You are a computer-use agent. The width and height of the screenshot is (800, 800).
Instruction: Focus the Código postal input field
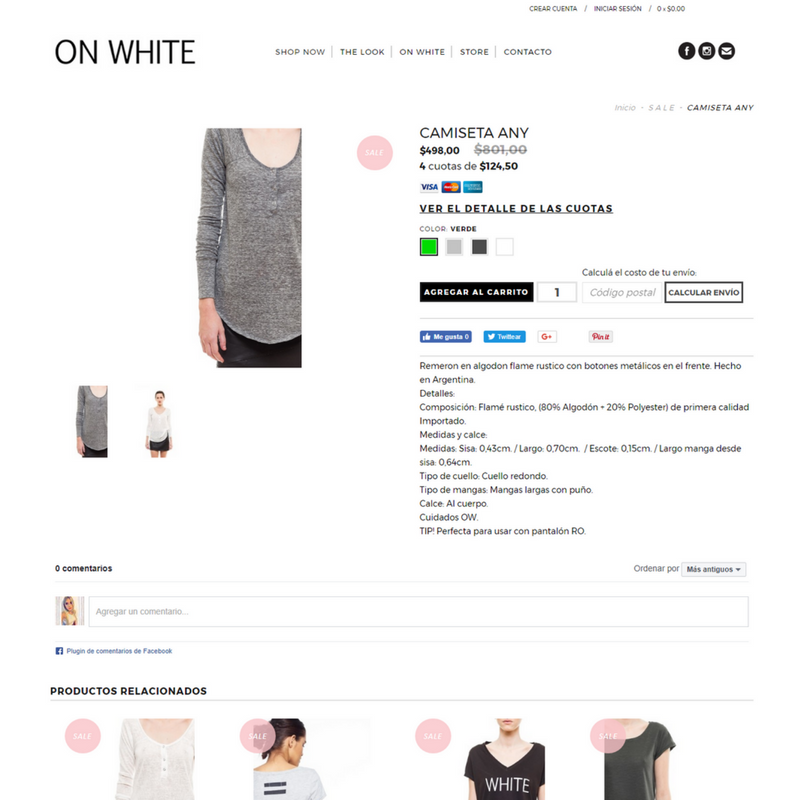622,292
